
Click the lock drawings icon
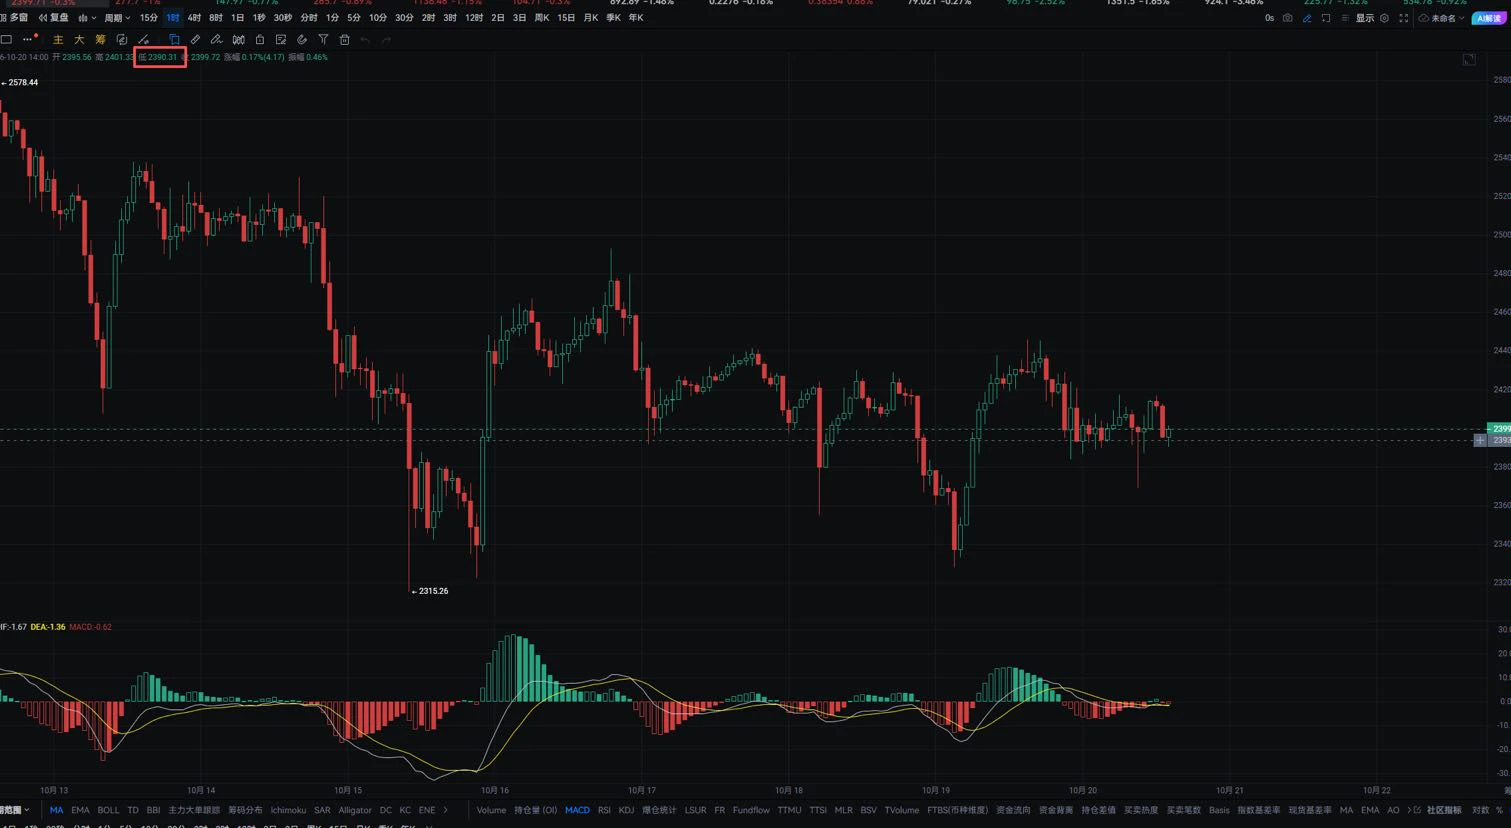click(x=260, y=40)
